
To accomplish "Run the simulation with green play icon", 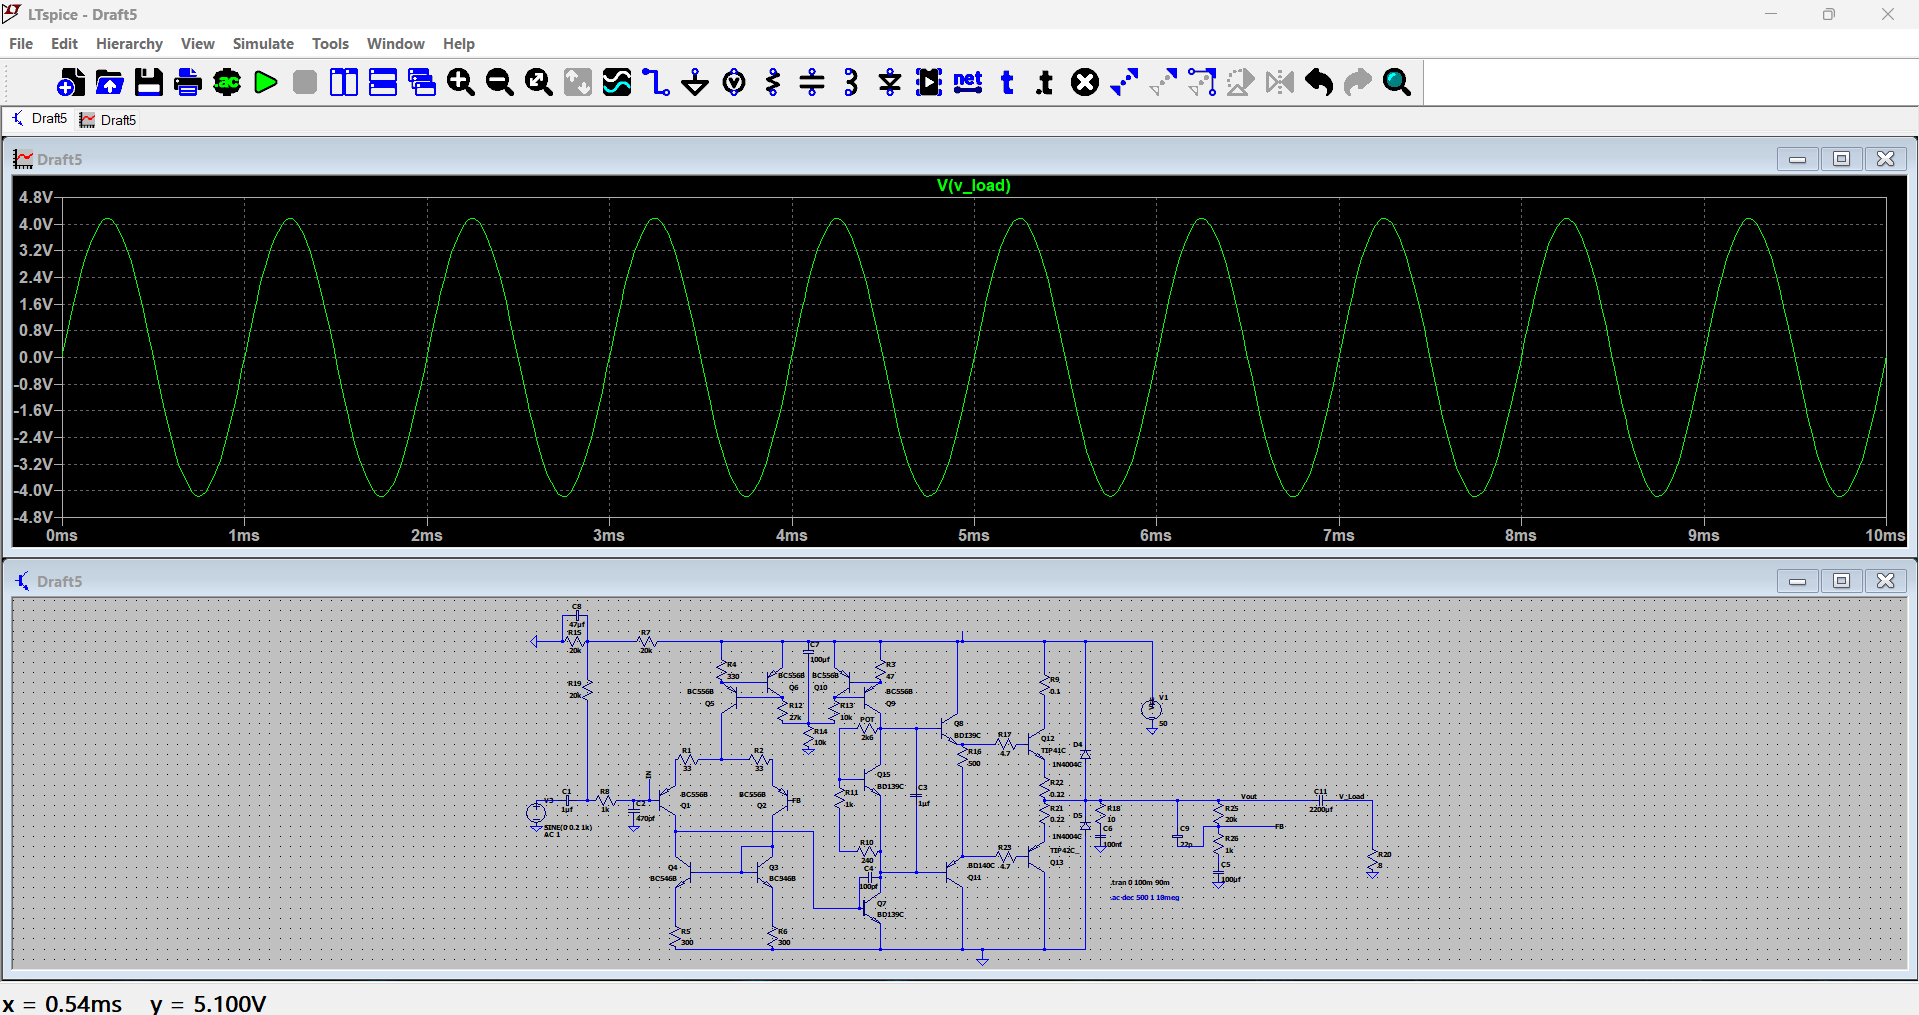I will click(266, 82).
